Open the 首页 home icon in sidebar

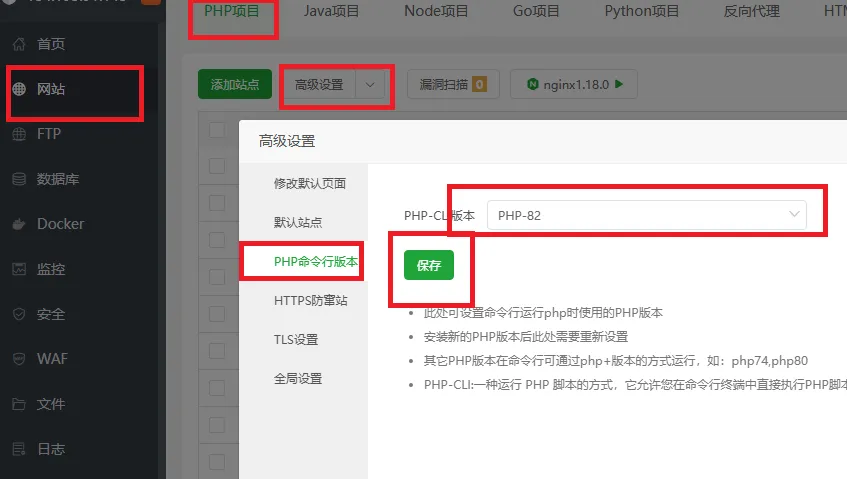[19, 44]
